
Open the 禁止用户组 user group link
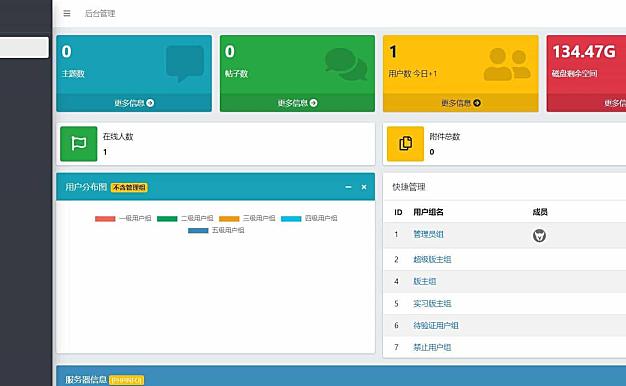[x=432, y=347]
